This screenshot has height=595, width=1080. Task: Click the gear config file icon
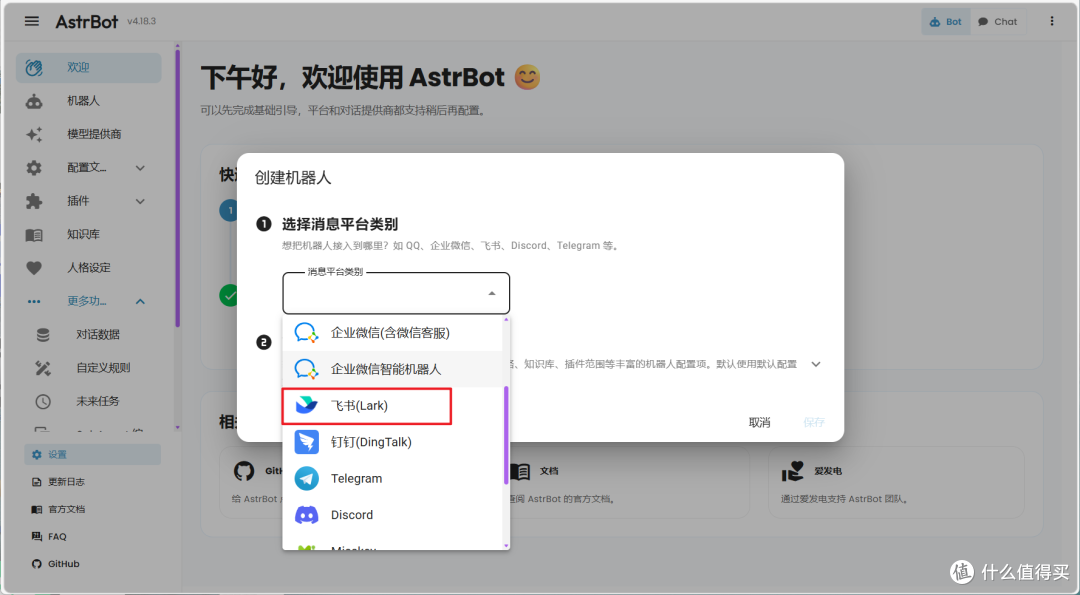[x=34, y=168]
